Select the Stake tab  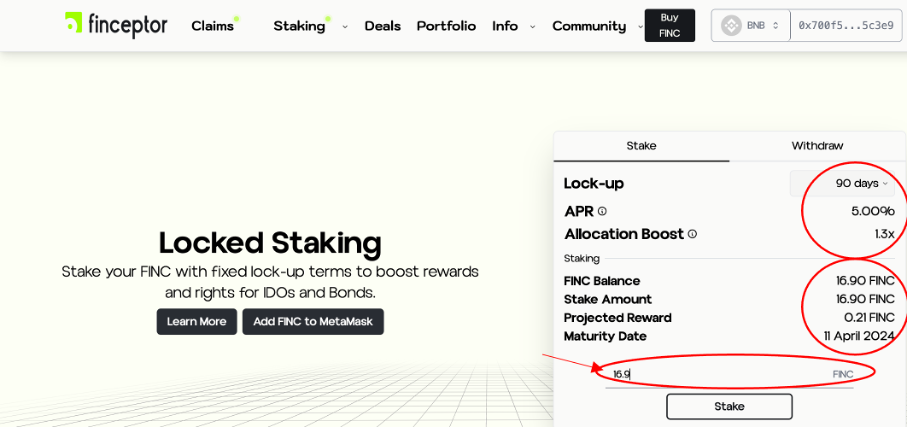point(641,146)
